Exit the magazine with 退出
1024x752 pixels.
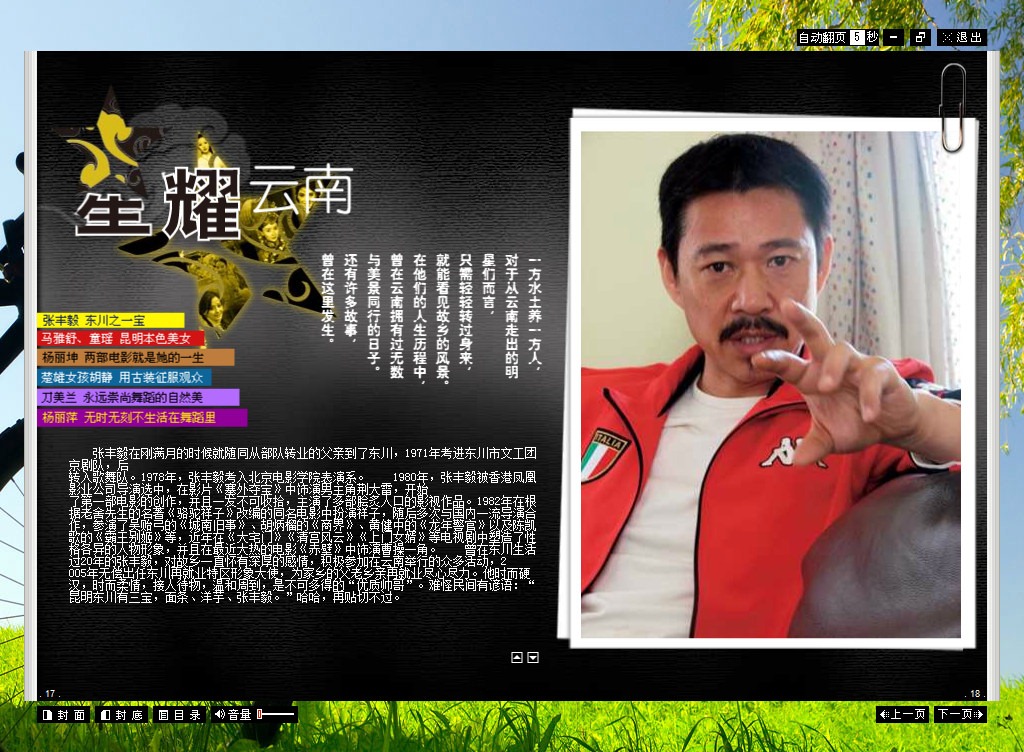tap(962, 37)
